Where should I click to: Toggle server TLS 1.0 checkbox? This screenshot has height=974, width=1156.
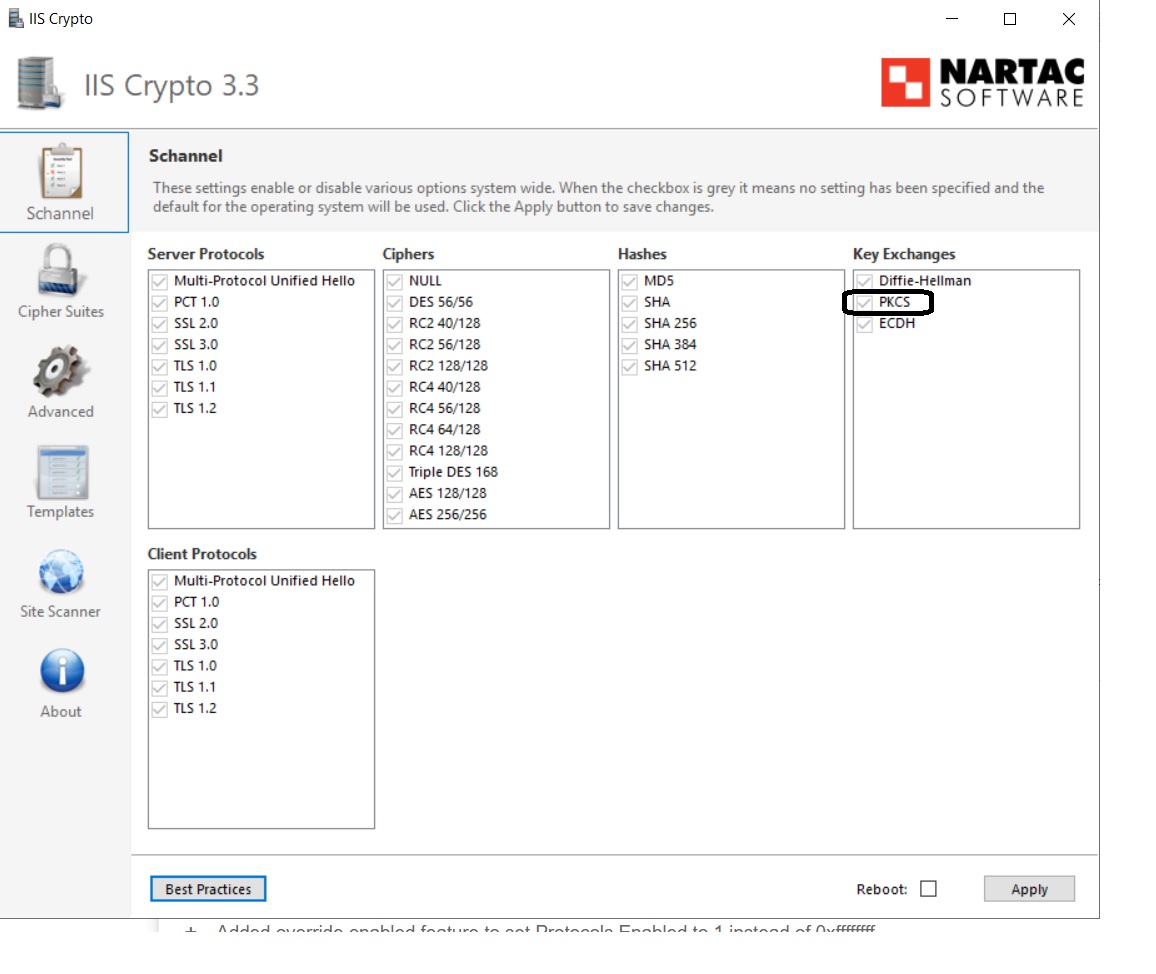159,367
